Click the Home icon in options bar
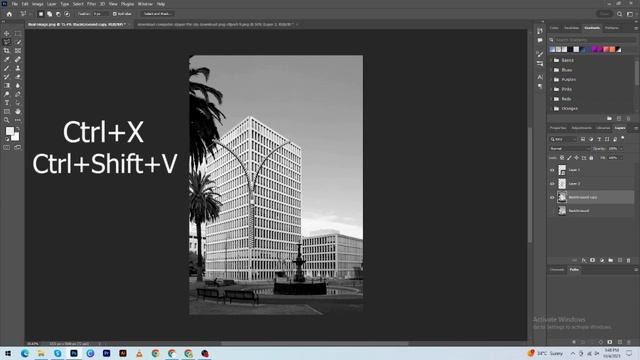640x360 pixels. click(9, 14)
